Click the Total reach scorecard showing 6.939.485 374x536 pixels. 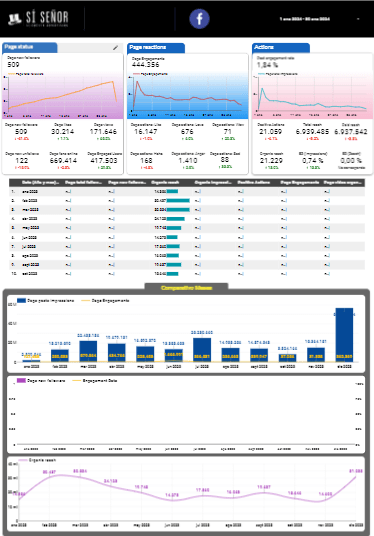[x=312, y=132]
